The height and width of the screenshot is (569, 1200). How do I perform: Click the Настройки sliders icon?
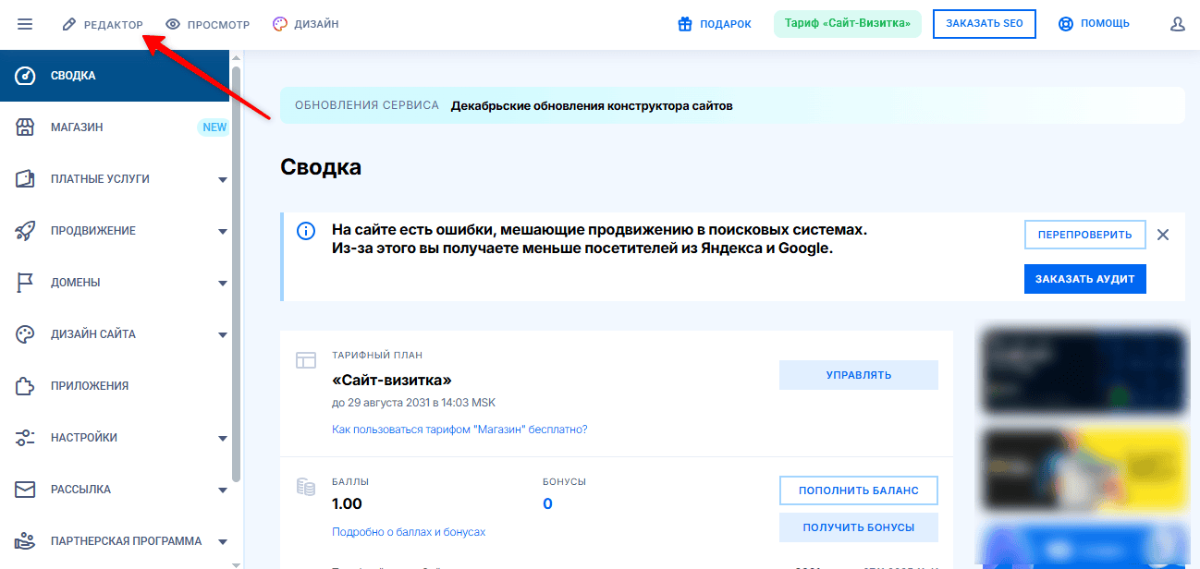point(26,438)
